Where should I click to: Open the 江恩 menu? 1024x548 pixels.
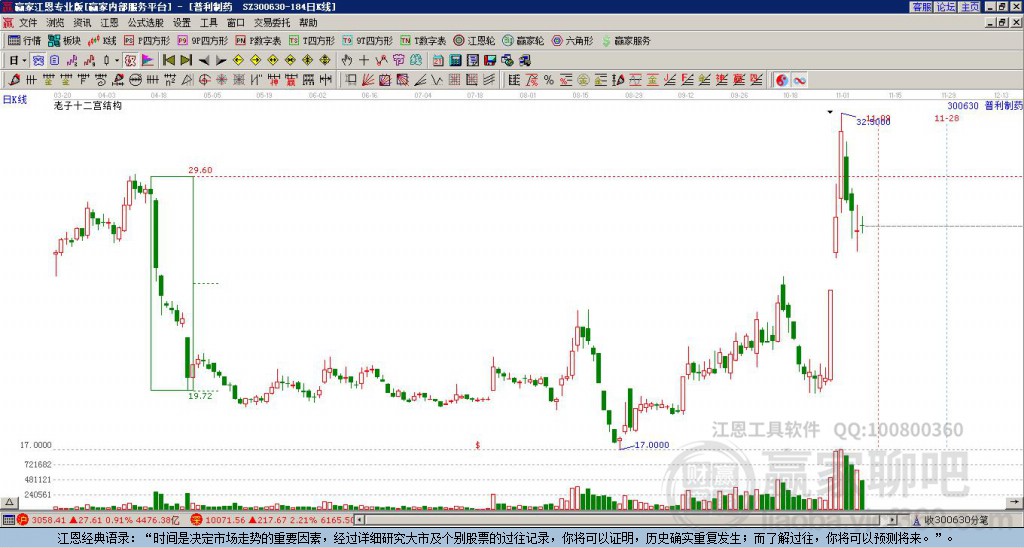[x=110, y=23]
